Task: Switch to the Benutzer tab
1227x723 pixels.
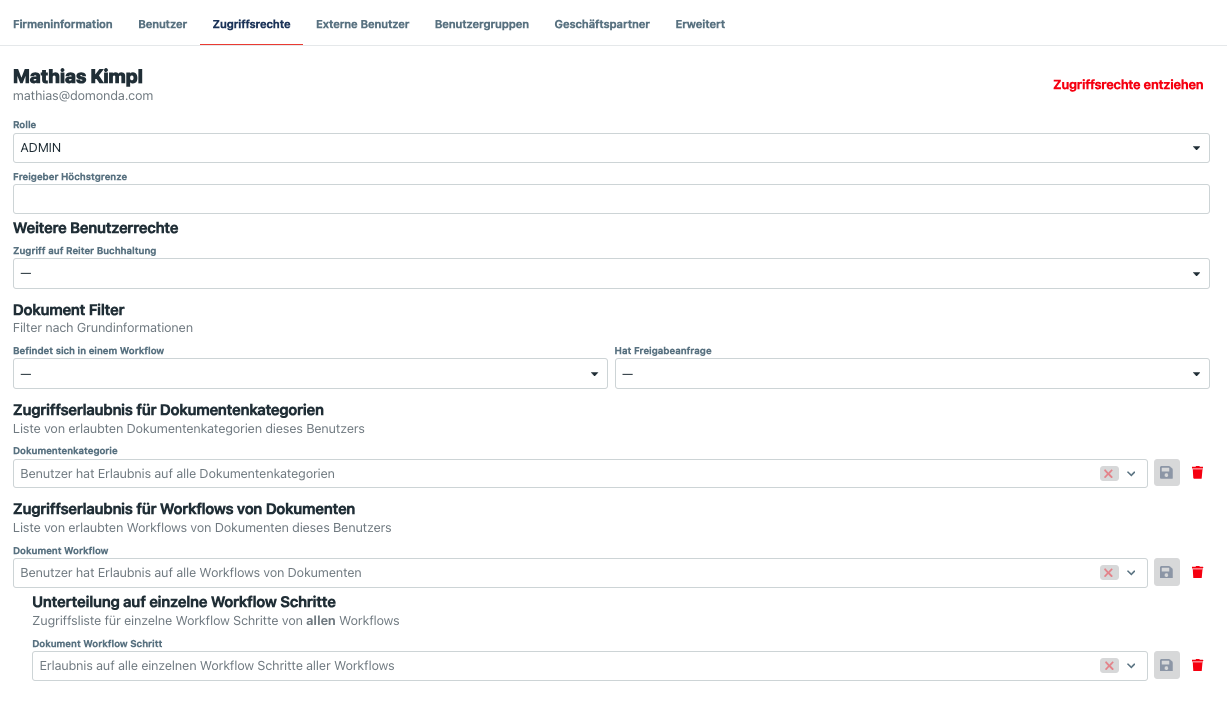Action: coord(162,24)
